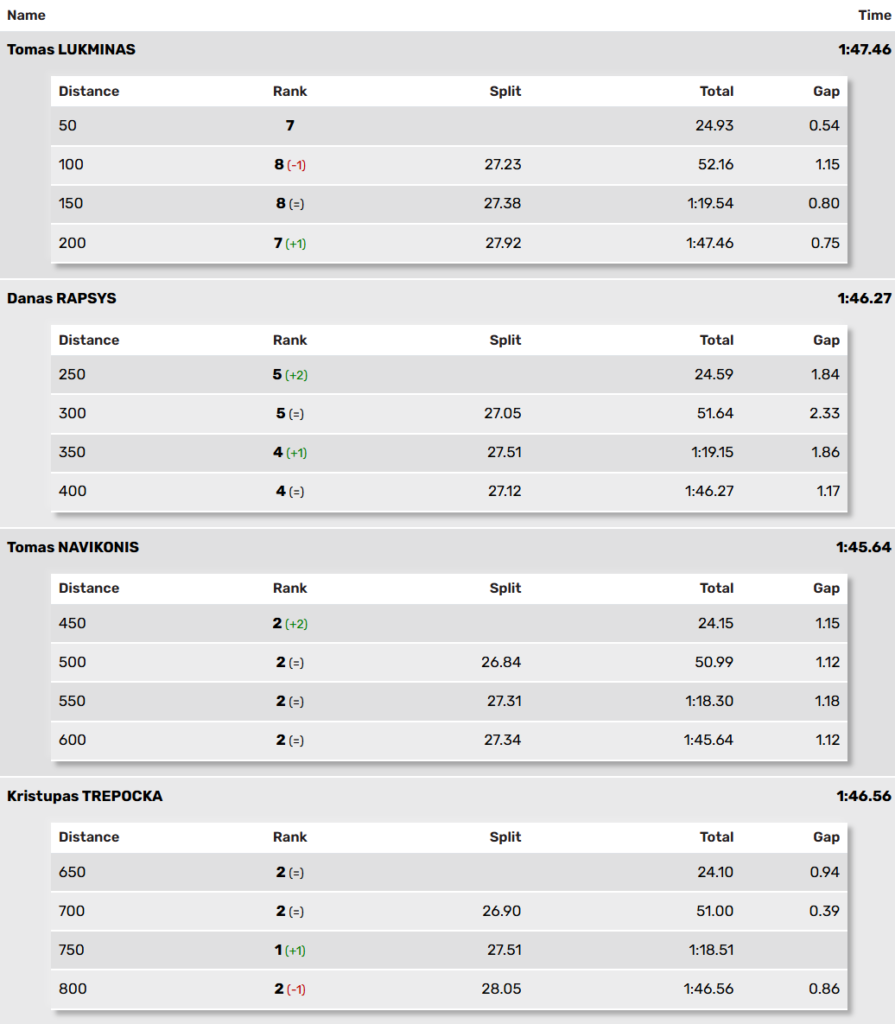Viewport: 895px width, 1024px height.
Task: Click the 28.05 split at 800
Action: point(501,989)
